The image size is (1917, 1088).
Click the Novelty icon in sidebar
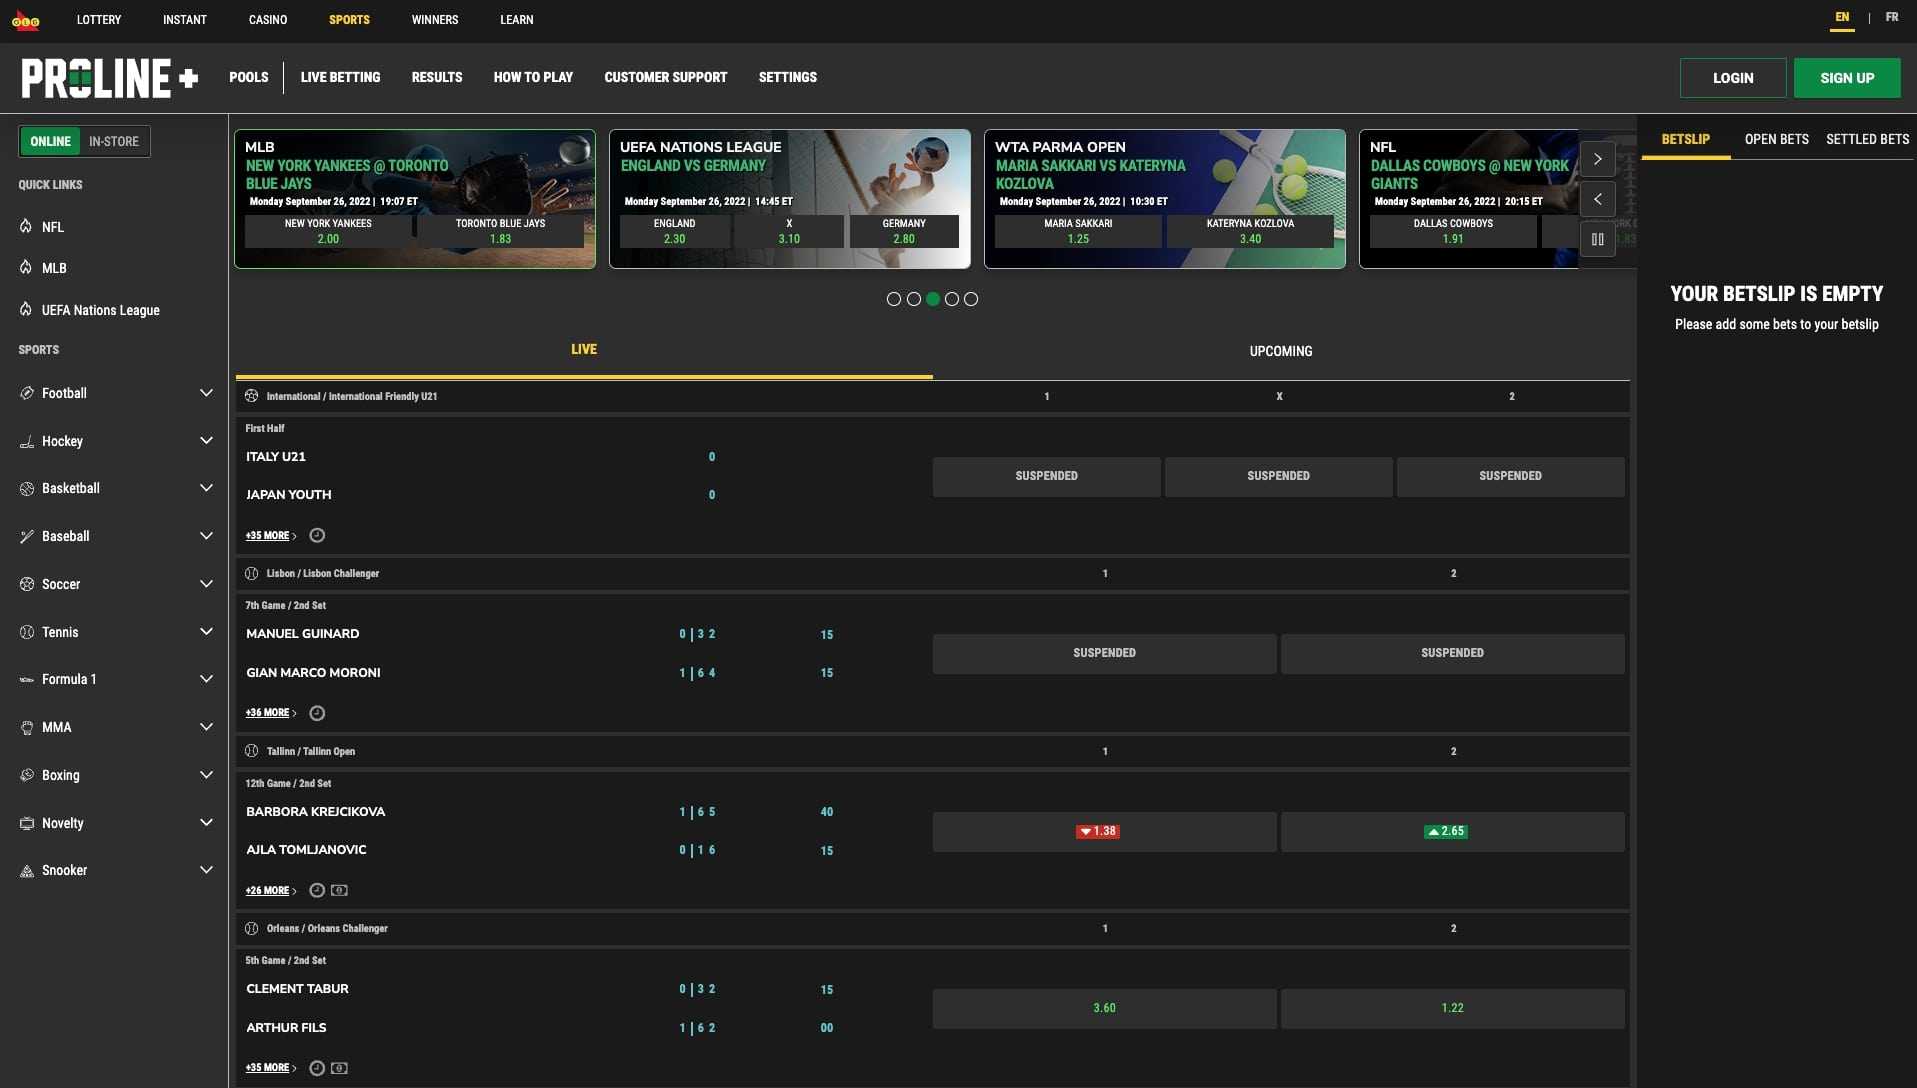(x=27, y=823)
